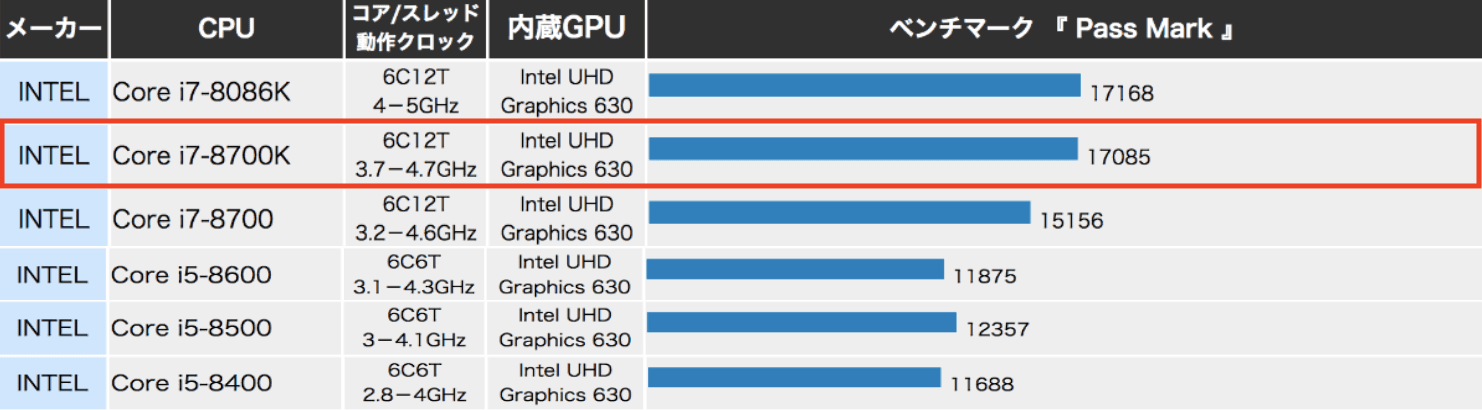
Task: Click the Core i5-8500 benchmark bar
Action: 802,322
